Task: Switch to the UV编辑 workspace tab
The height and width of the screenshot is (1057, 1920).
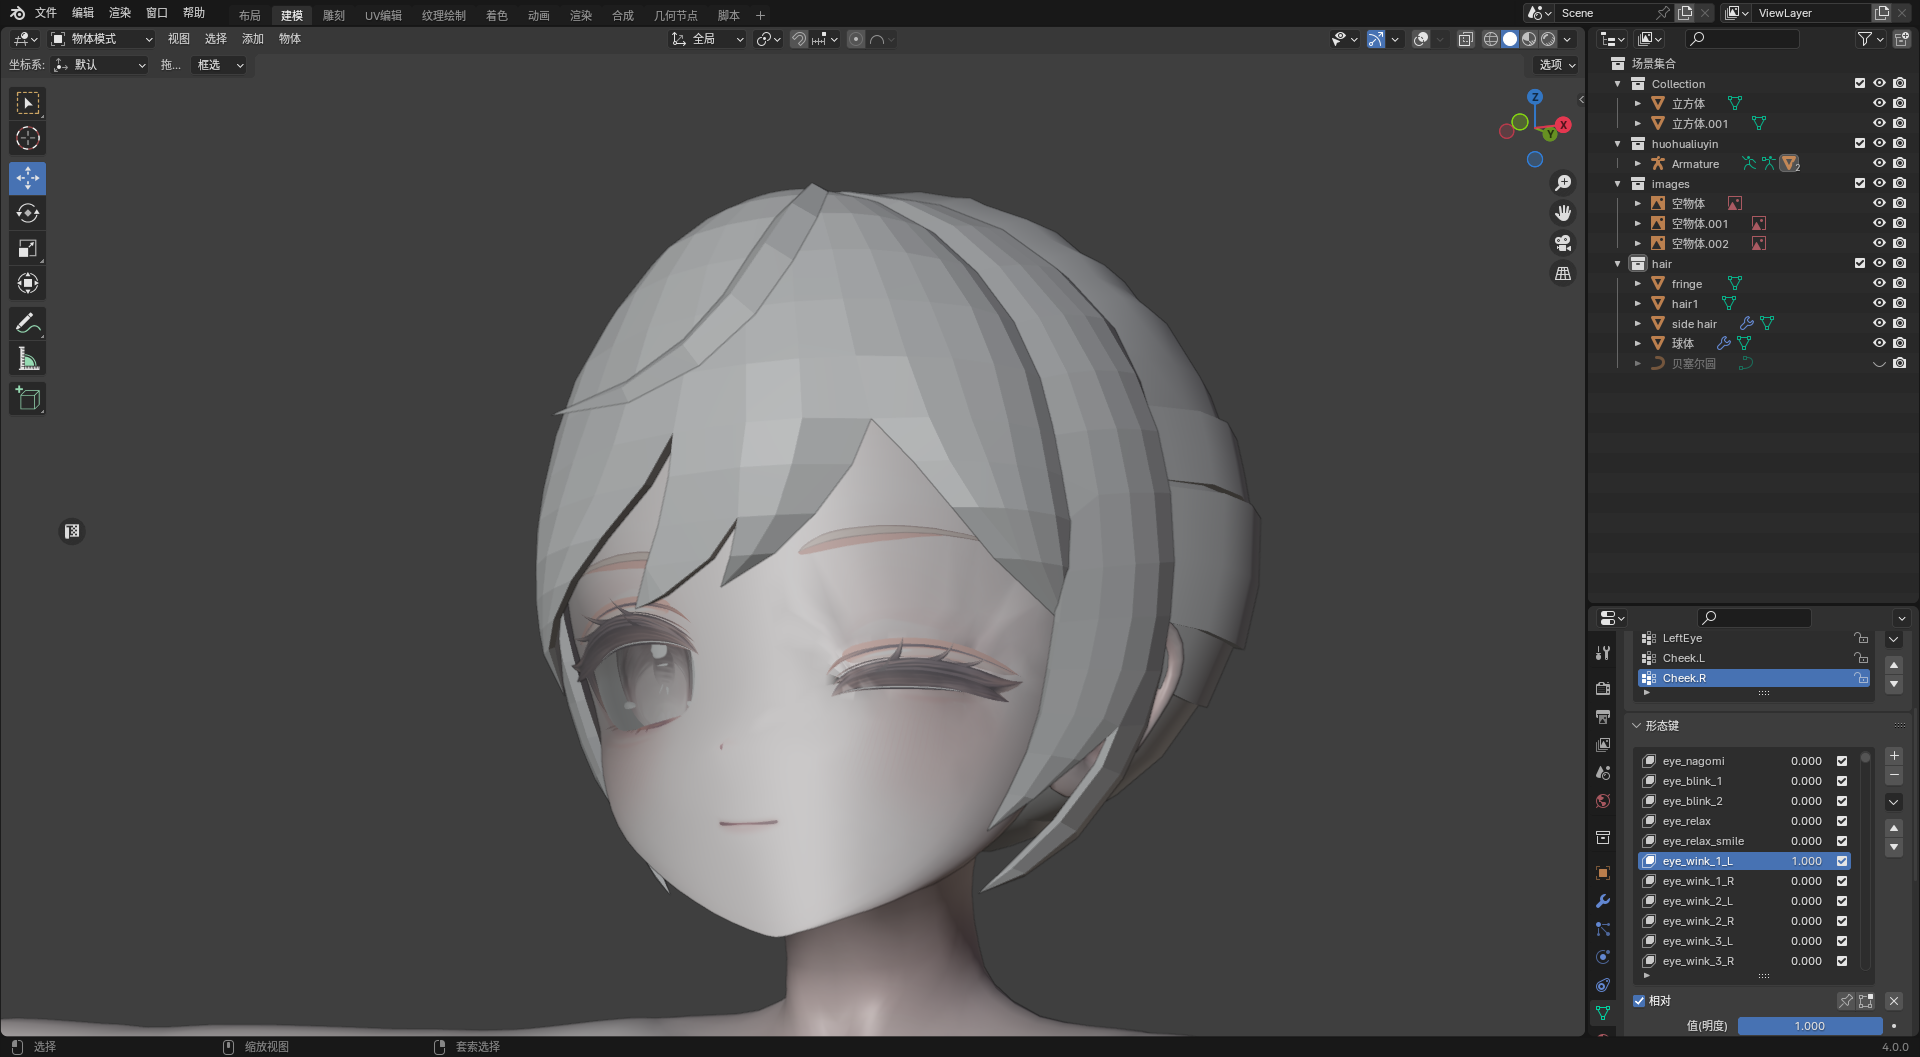Action: pos(383,15)
